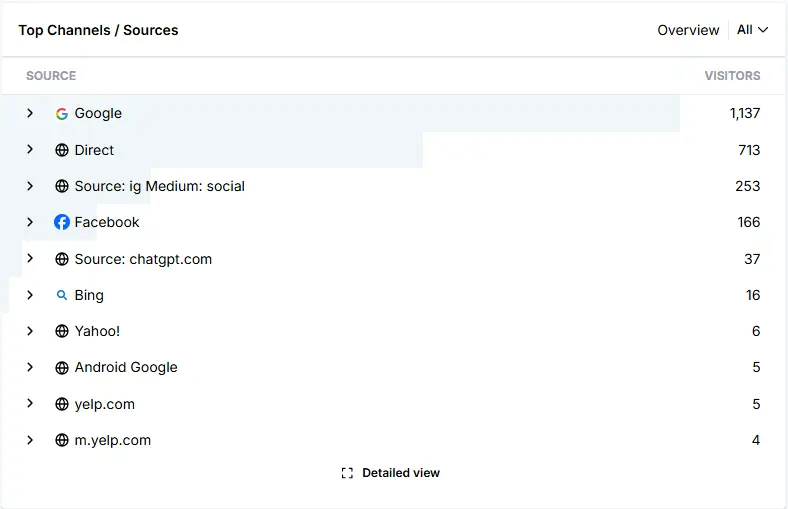The width and height of the screenshot is (788, 509).
Task: Expand the Bing source row
Action: (x=30, y=295)
